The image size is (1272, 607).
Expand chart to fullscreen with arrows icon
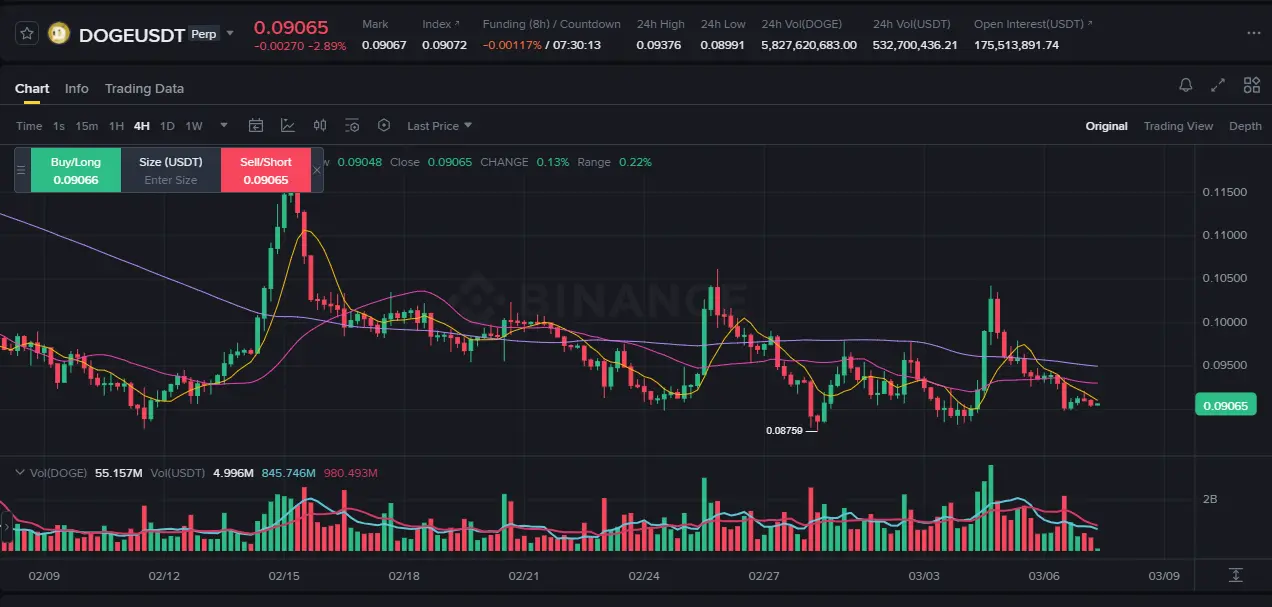click(x=1218, y=86)
